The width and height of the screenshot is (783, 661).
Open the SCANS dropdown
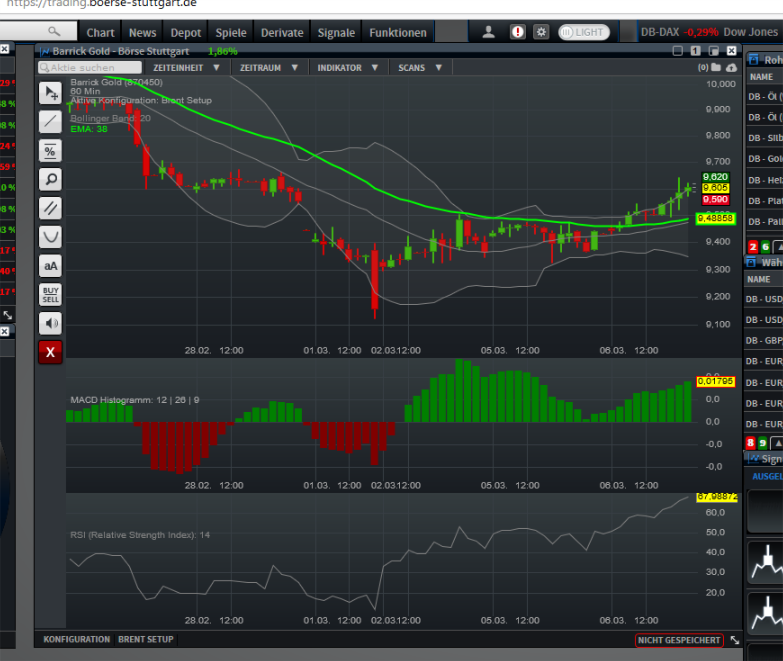[420, 67]
